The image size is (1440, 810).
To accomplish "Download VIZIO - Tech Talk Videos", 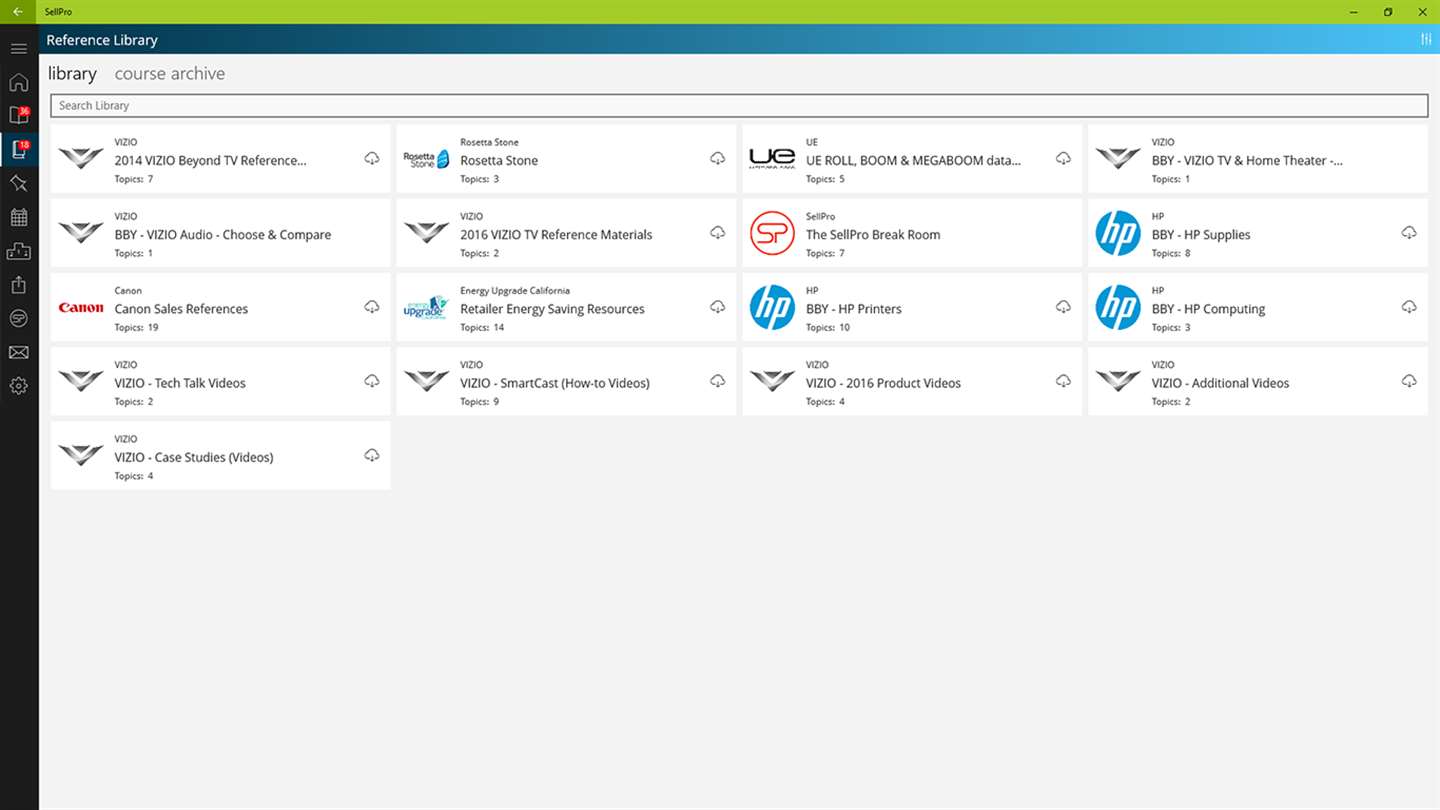I will click(x=372, y=381).
